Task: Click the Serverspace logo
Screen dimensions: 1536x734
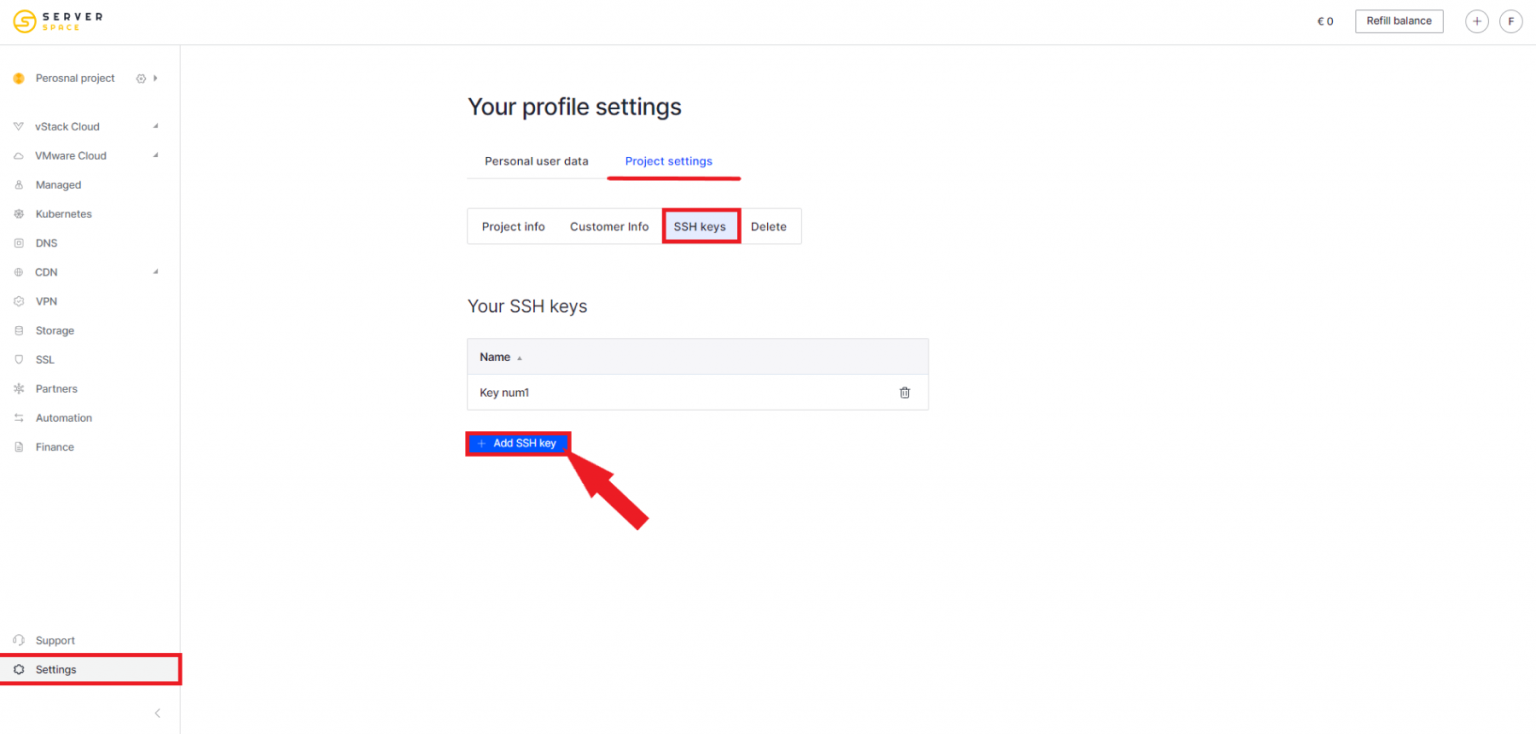Action: [58, 21]
